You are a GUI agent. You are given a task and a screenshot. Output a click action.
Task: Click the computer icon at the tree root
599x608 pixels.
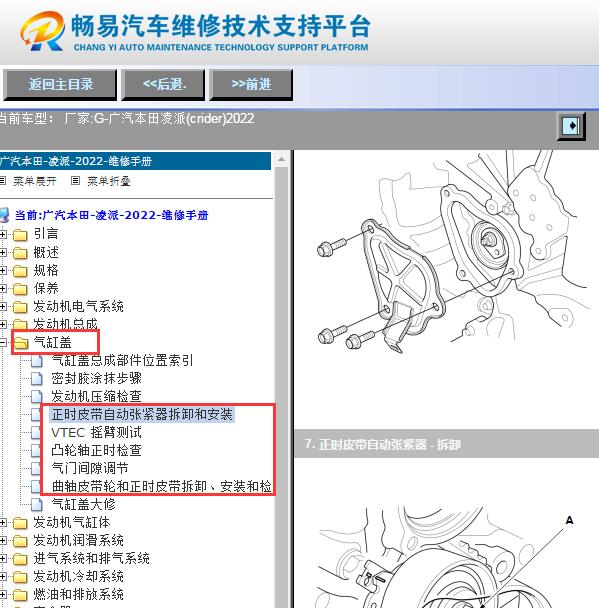tap(4, 214)
